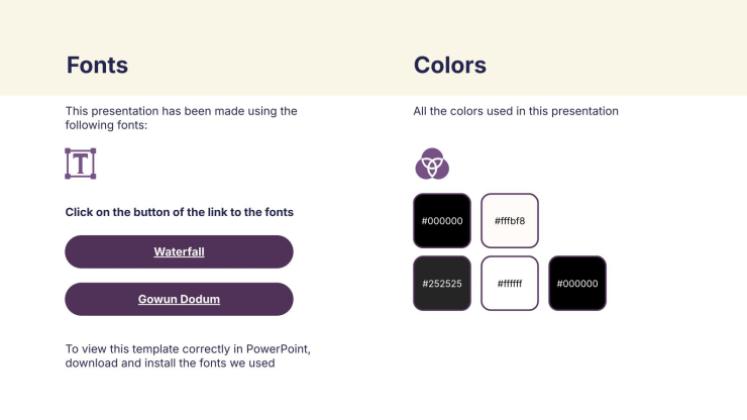747x420 pixels.
Task: Select the white #ffffff color swatch
Action: tap(509, 283)
